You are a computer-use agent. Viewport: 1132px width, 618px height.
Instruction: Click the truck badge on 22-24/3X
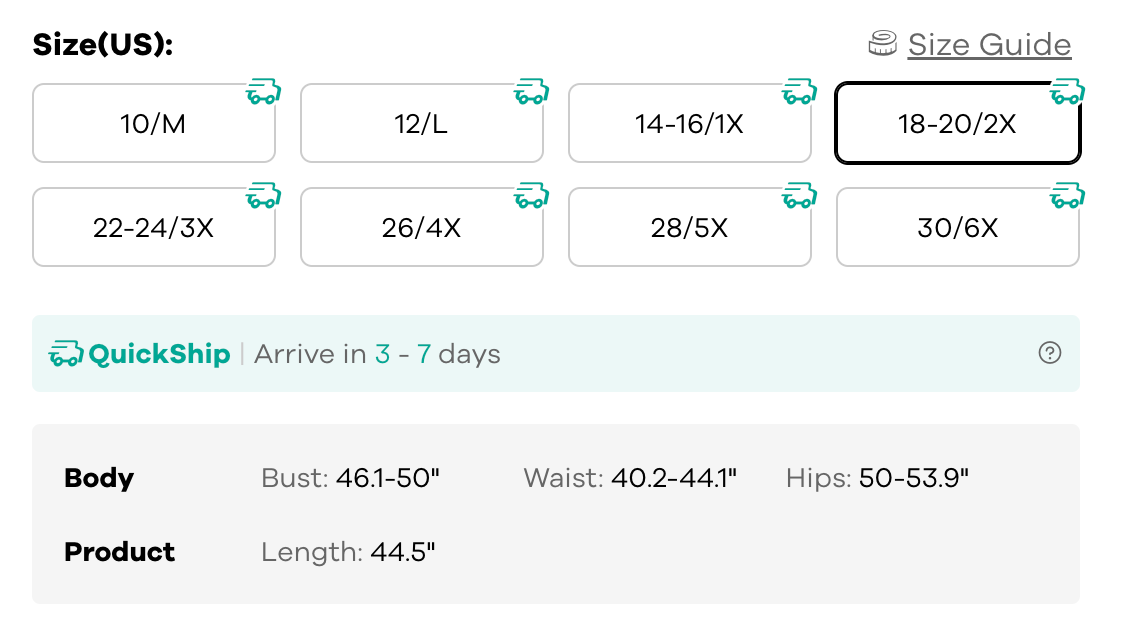[264, 195]
